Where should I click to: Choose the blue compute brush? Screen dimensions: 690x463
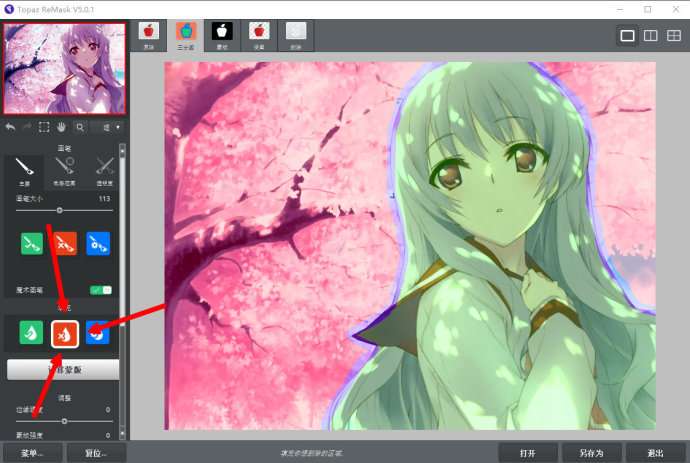pyautogui.click(x=98, y=243)
